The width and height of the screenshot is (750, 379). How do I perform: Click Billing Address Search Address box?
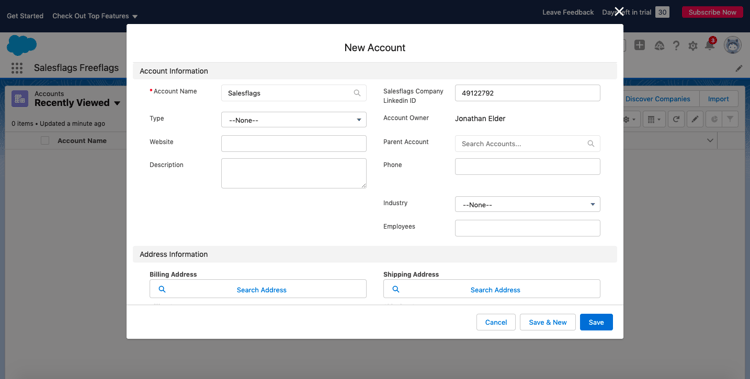pyautogui.click(x=258, y=289)
